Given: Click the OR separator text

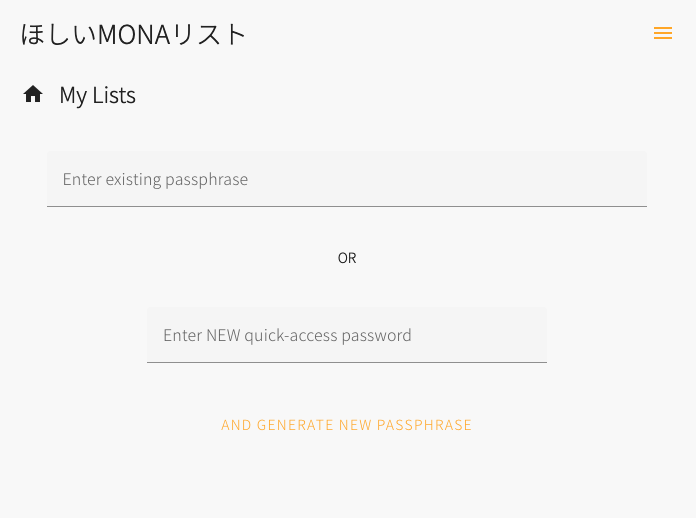Looking at the screenshot, I should pyautogui.click(x=347, y=258).
